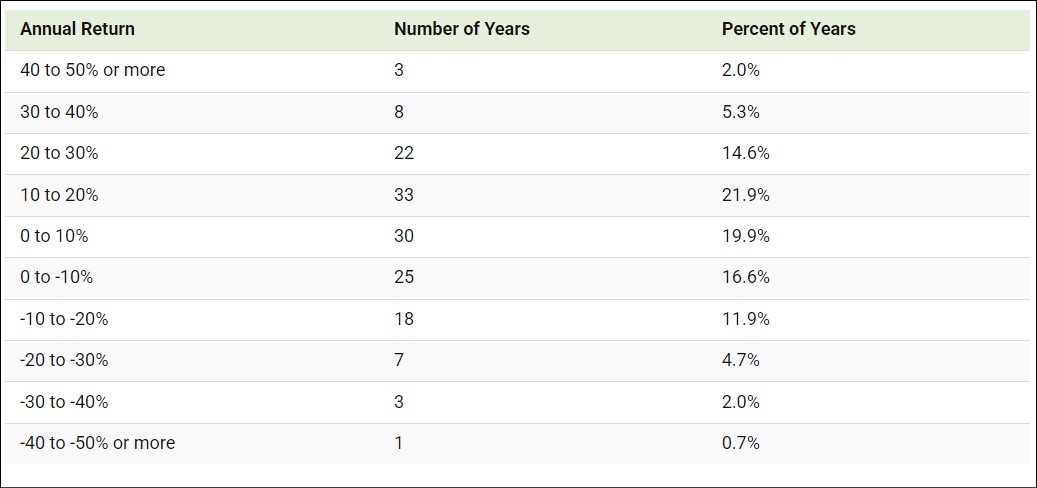Select the "0 to -10%" row label
The height and width of the screenshot is (488, 1037).
(x=57, y=277)
